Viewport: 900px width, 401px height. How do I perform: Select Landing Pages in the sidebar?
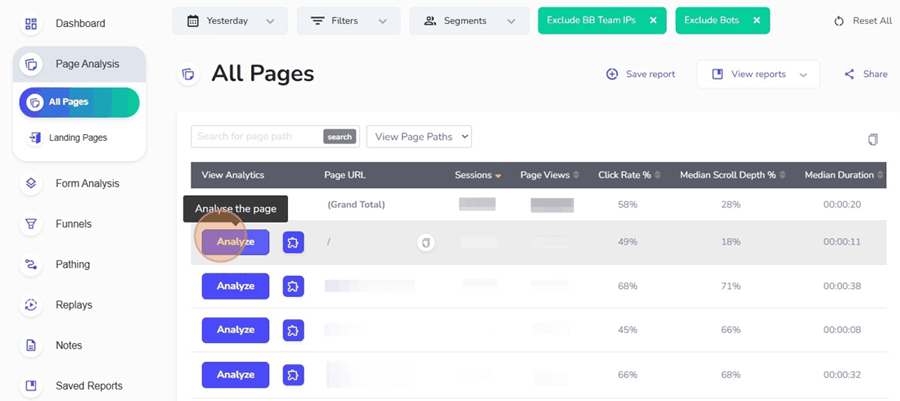77,138
